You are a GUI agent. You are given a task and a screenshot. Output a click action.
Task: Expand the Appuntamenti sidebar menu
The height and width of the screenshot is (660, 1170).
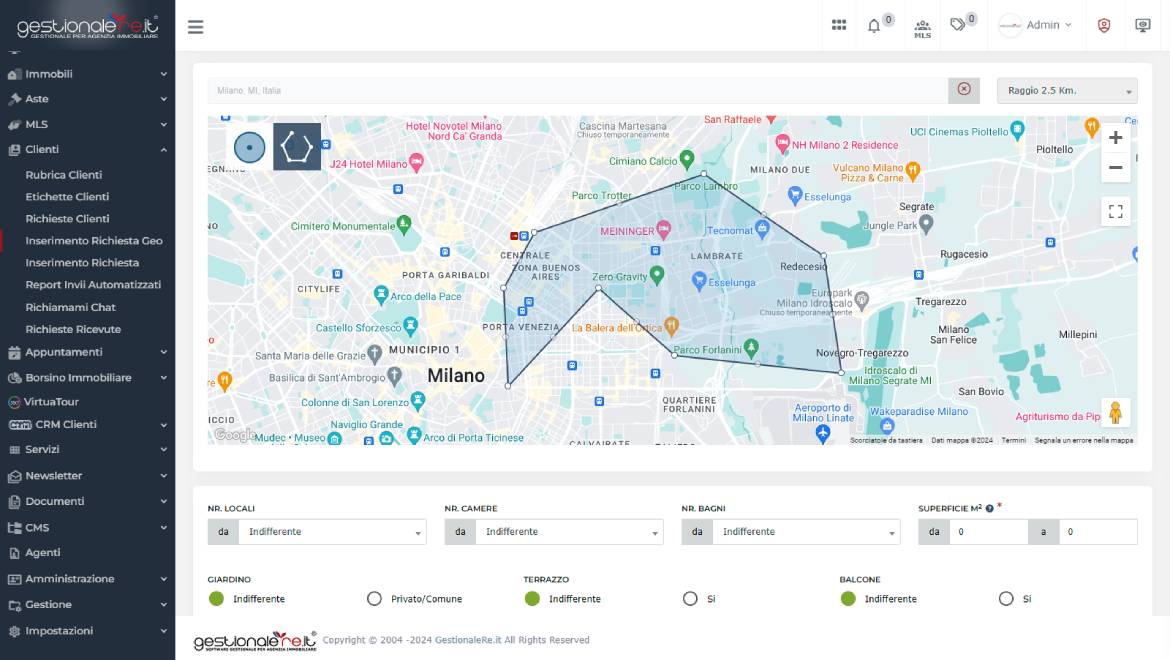[87, 352]
